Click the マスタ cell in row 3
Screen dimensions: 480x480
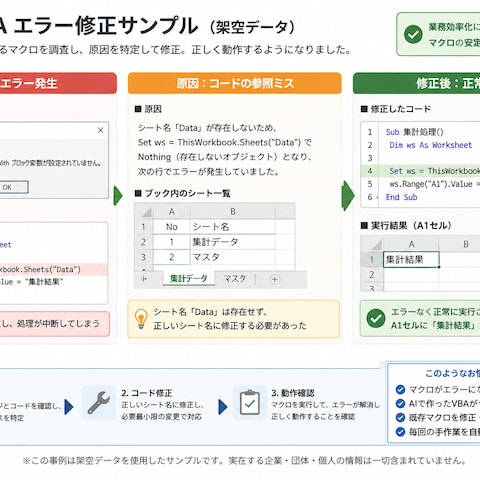pyautogui.click(x=233, y=257)
